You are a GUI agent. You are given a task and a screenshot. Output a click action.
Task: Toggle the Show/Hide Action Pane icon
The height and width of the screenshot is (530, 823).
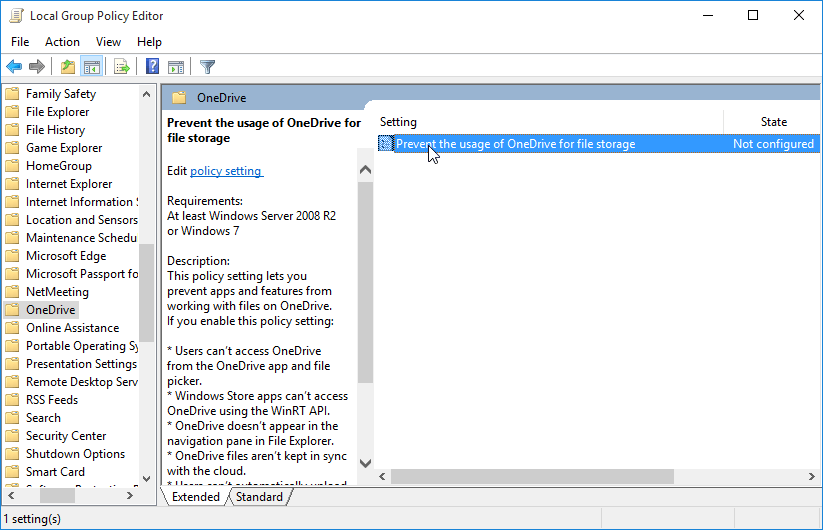click(176, 67)
